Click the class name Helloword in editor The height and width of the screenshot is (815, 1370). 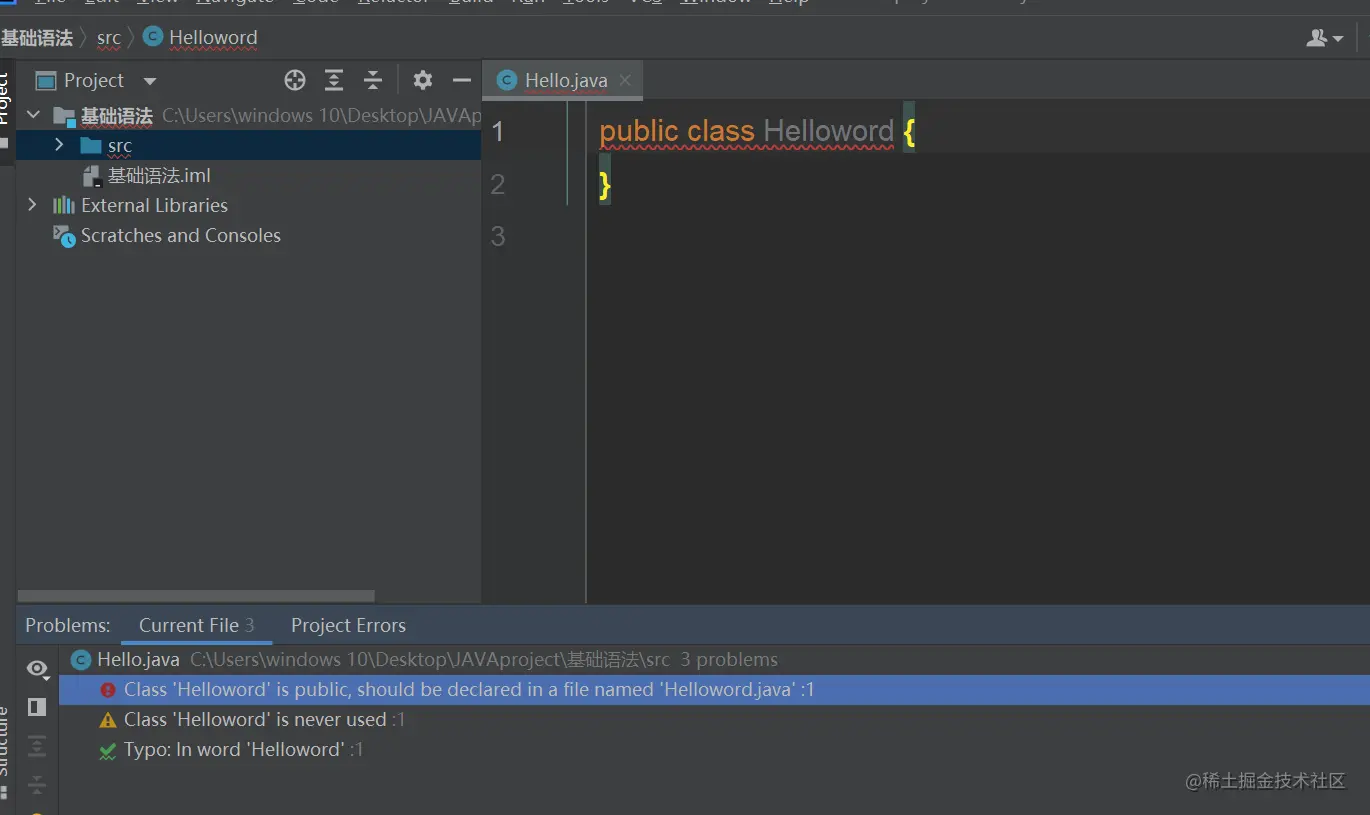point(828,131)
